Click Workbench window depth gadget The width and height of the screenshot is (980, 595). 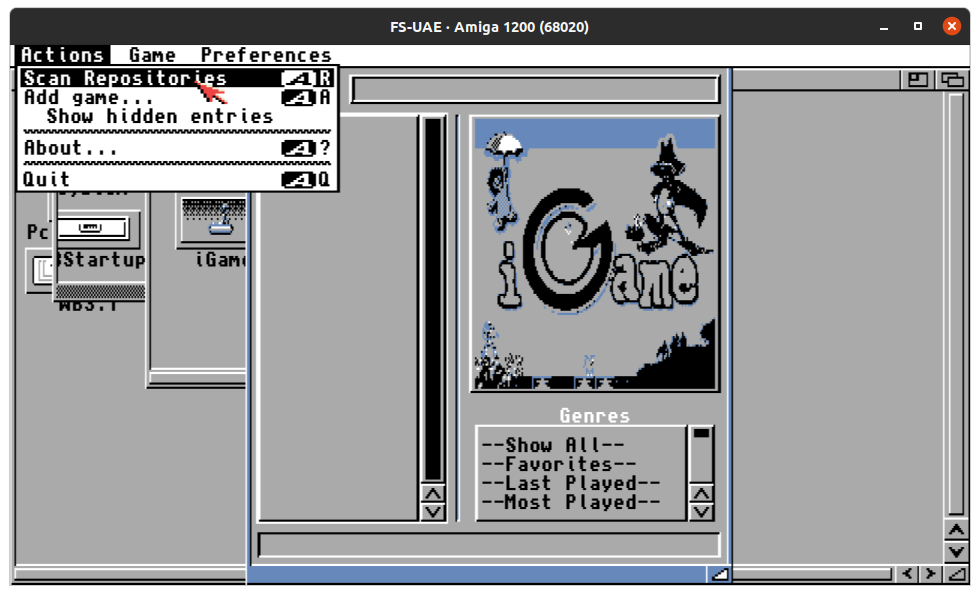[x=952, y=79]
